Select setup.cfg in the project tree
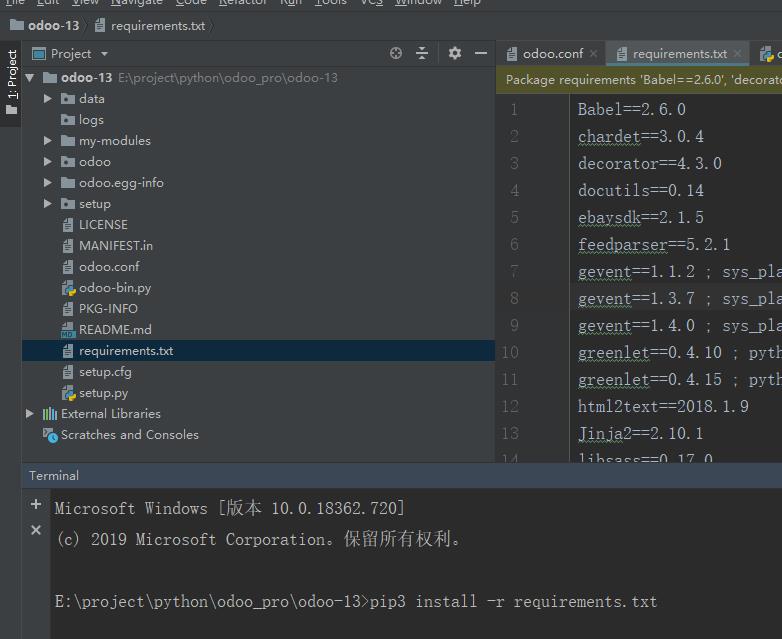782x639 pixels. coord(258,372)
